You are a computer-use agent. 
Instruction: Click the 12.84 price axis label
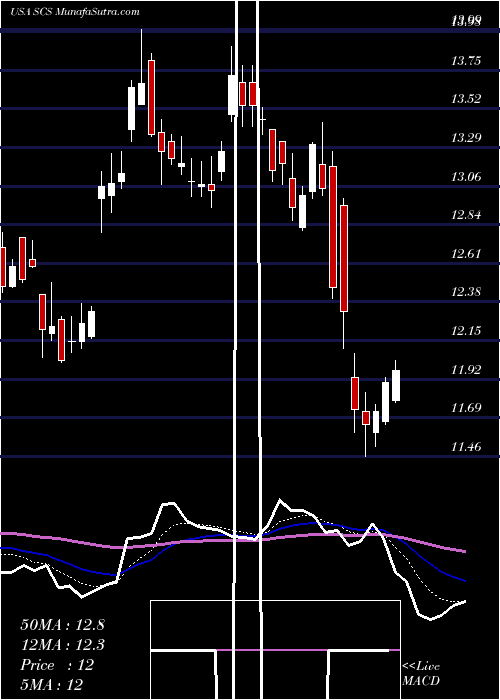(x=466, y=215)
